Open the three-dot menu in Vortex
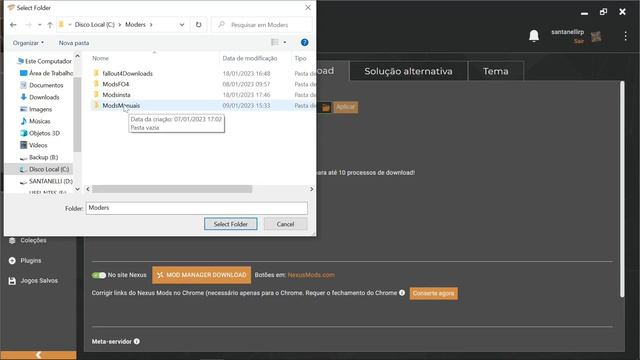This screenshot has height=360, width=640. (x=625, y=36)
